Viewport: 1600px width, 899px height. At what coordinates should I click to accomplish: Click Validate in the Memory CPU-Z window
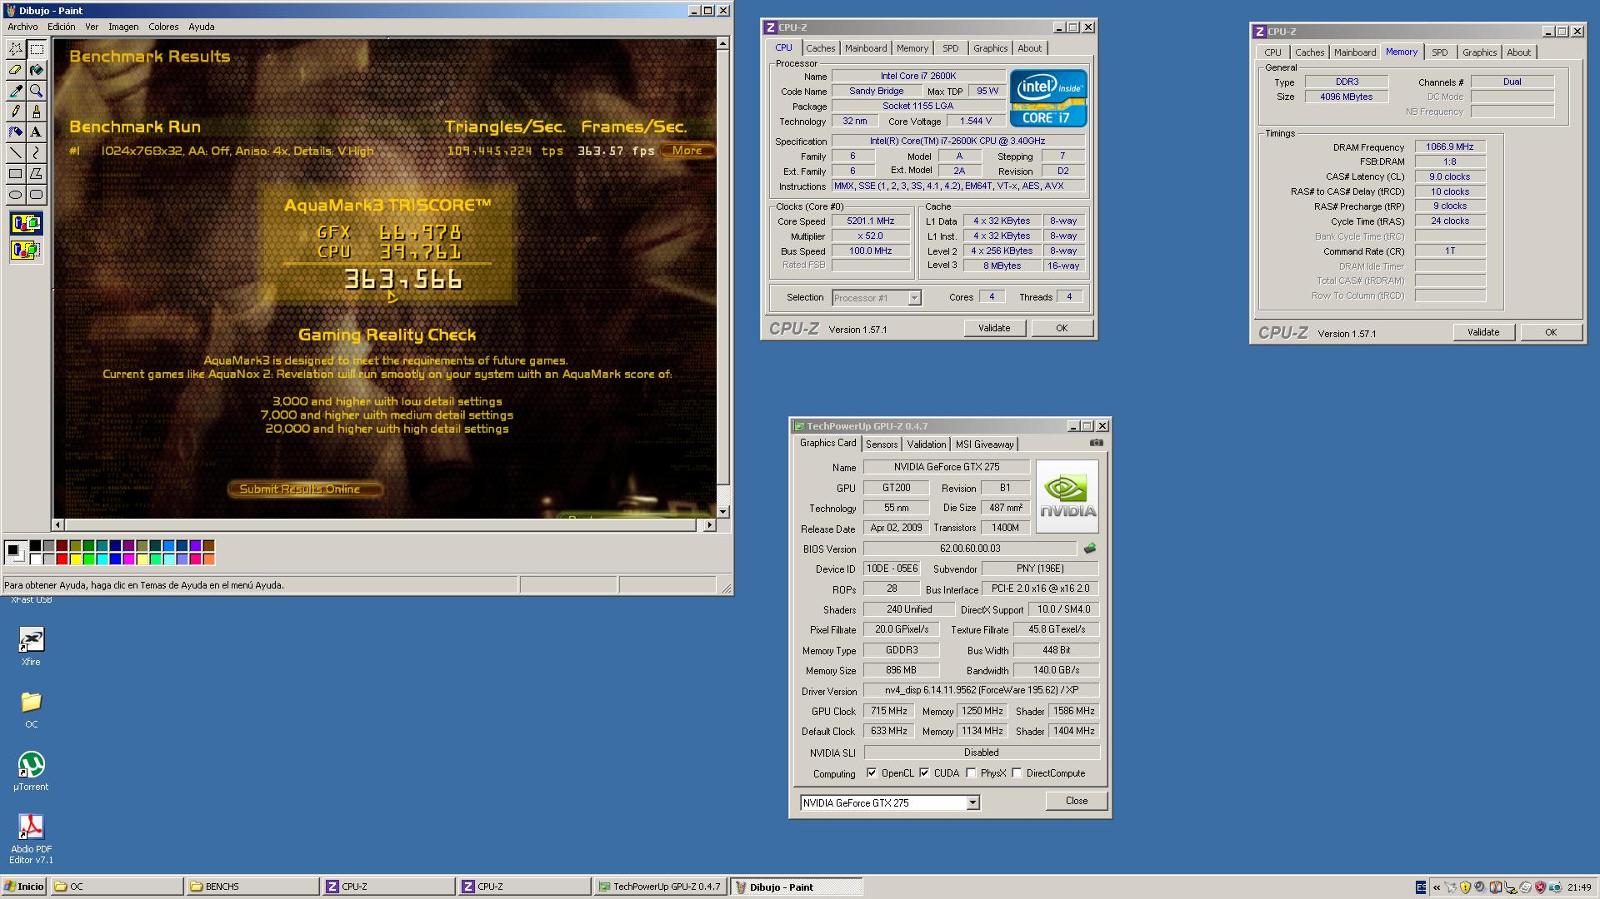click(x=1483, y=332)
